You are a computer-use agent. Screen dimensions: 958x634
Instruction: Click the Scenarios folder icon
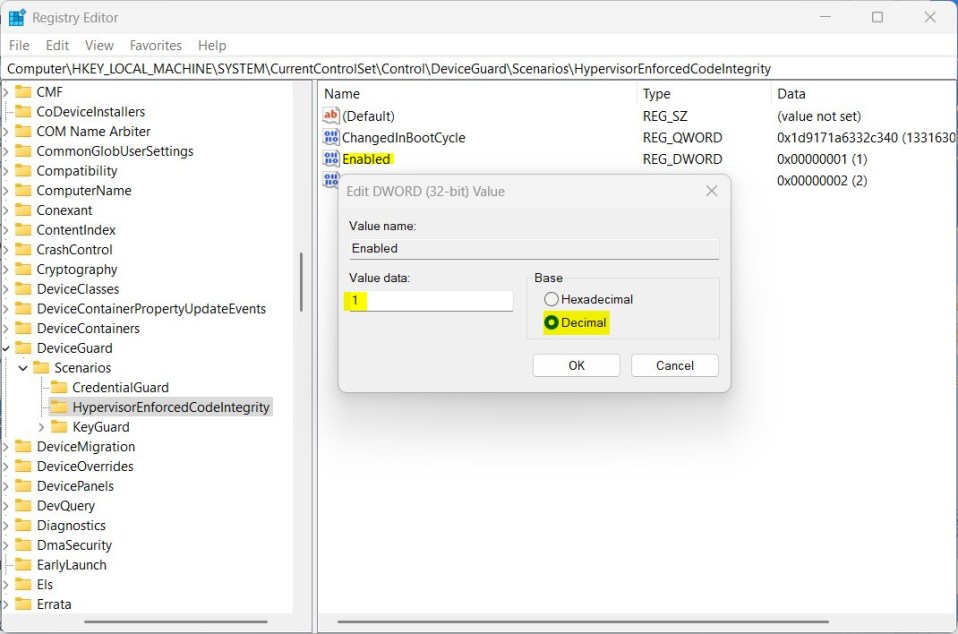pos(41,367)
